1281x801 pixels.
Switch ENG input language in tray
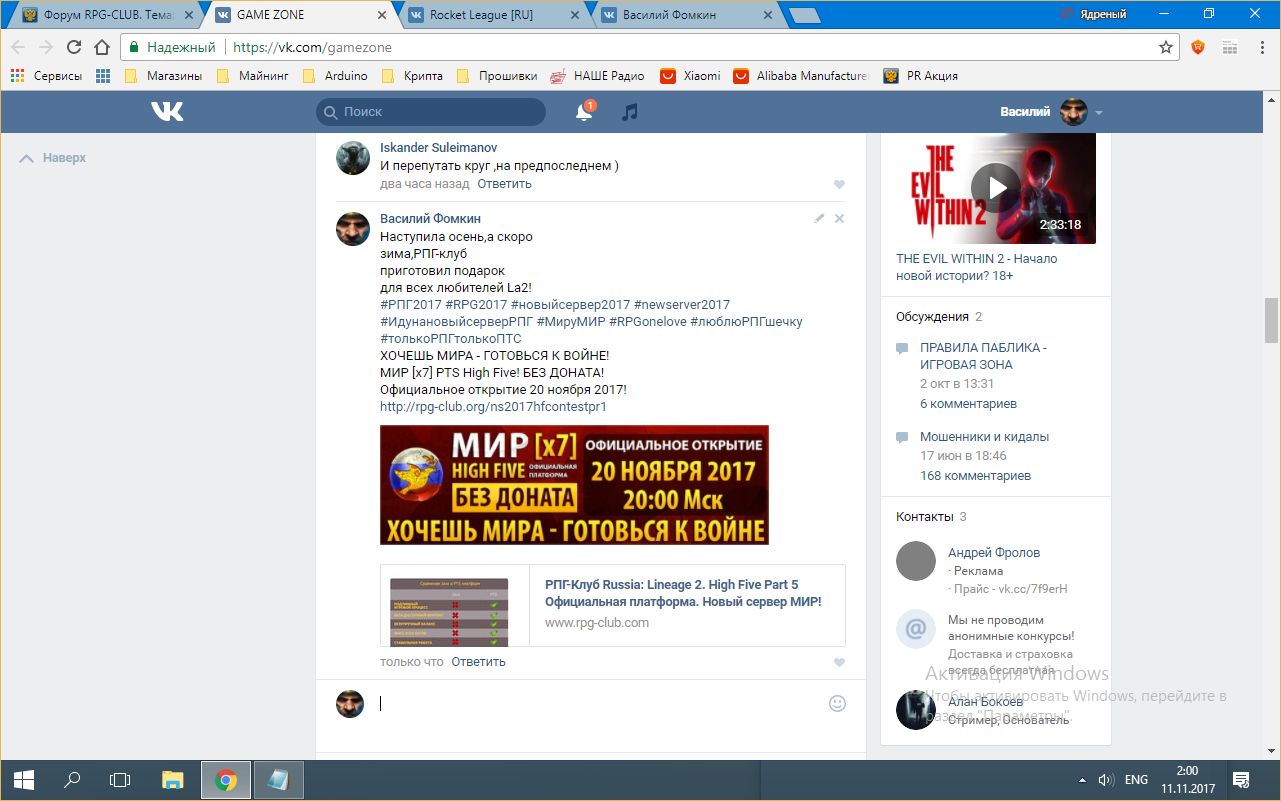pyautogui.click(x=1136, y=780)
